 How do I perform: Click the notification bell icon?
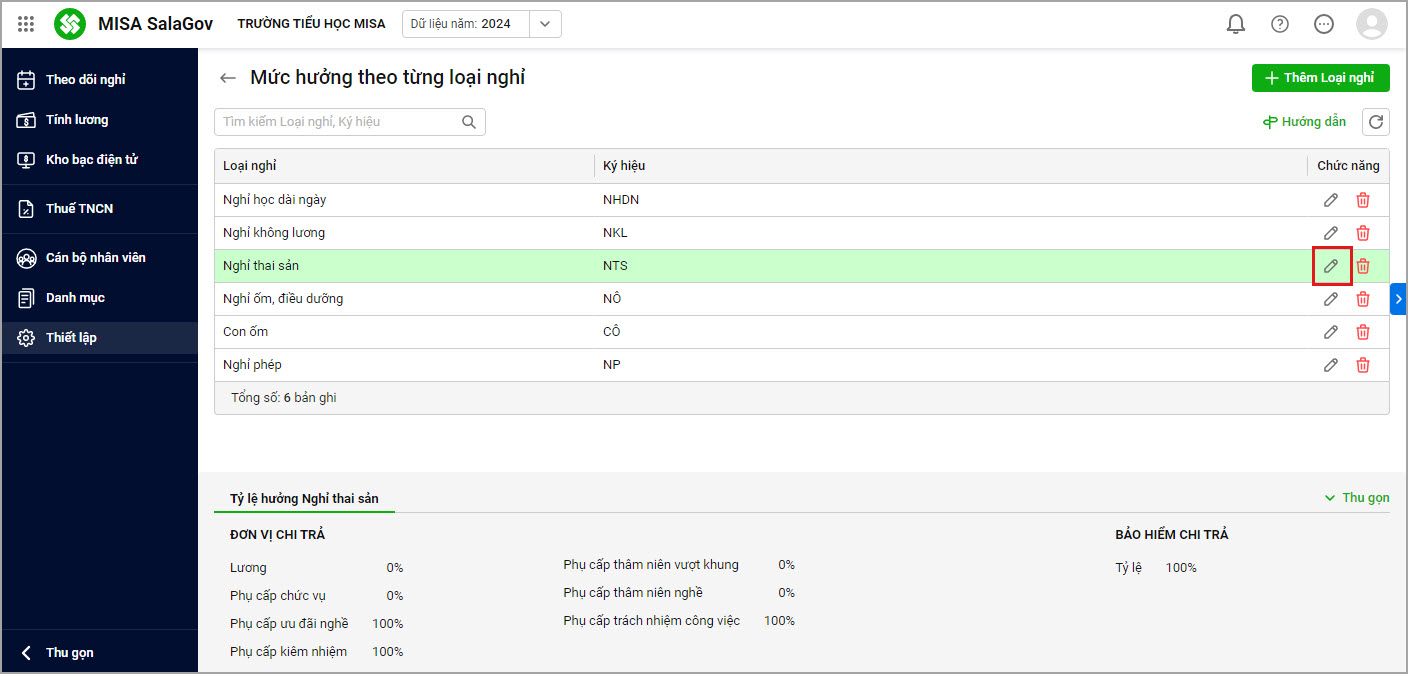[x=1236, y=24]
